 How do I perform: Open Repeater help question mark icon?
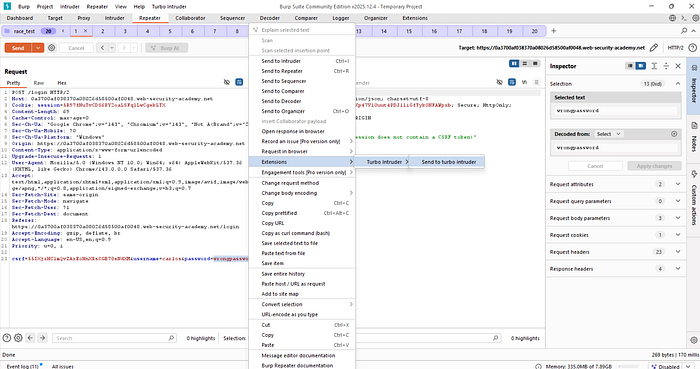coord(692,48)
